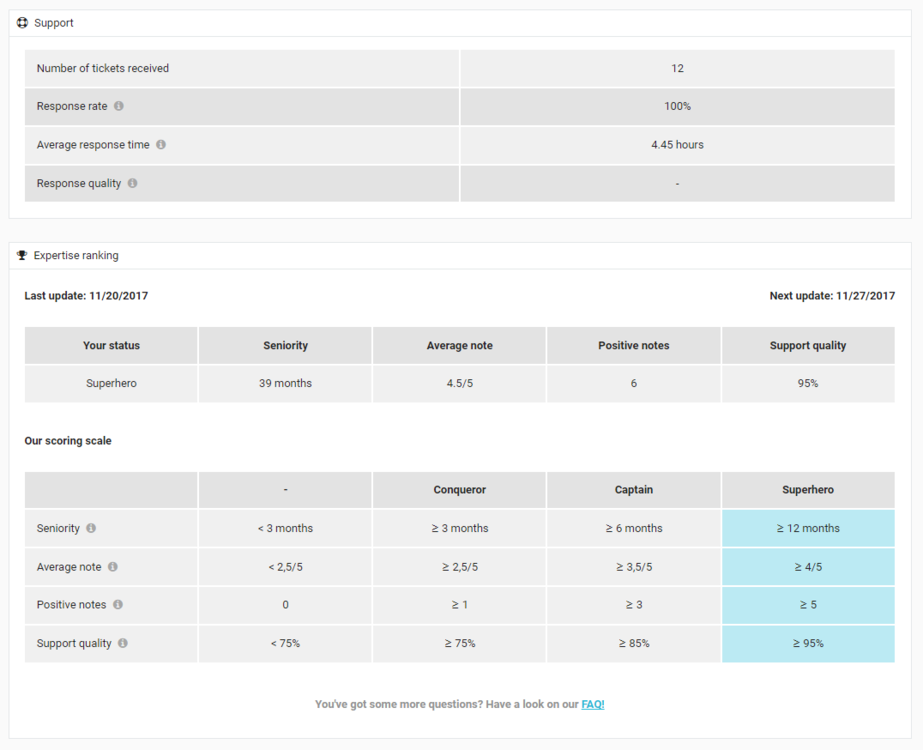Click the Superhero status value cell

pyautogui.click(x=111, y=383)
